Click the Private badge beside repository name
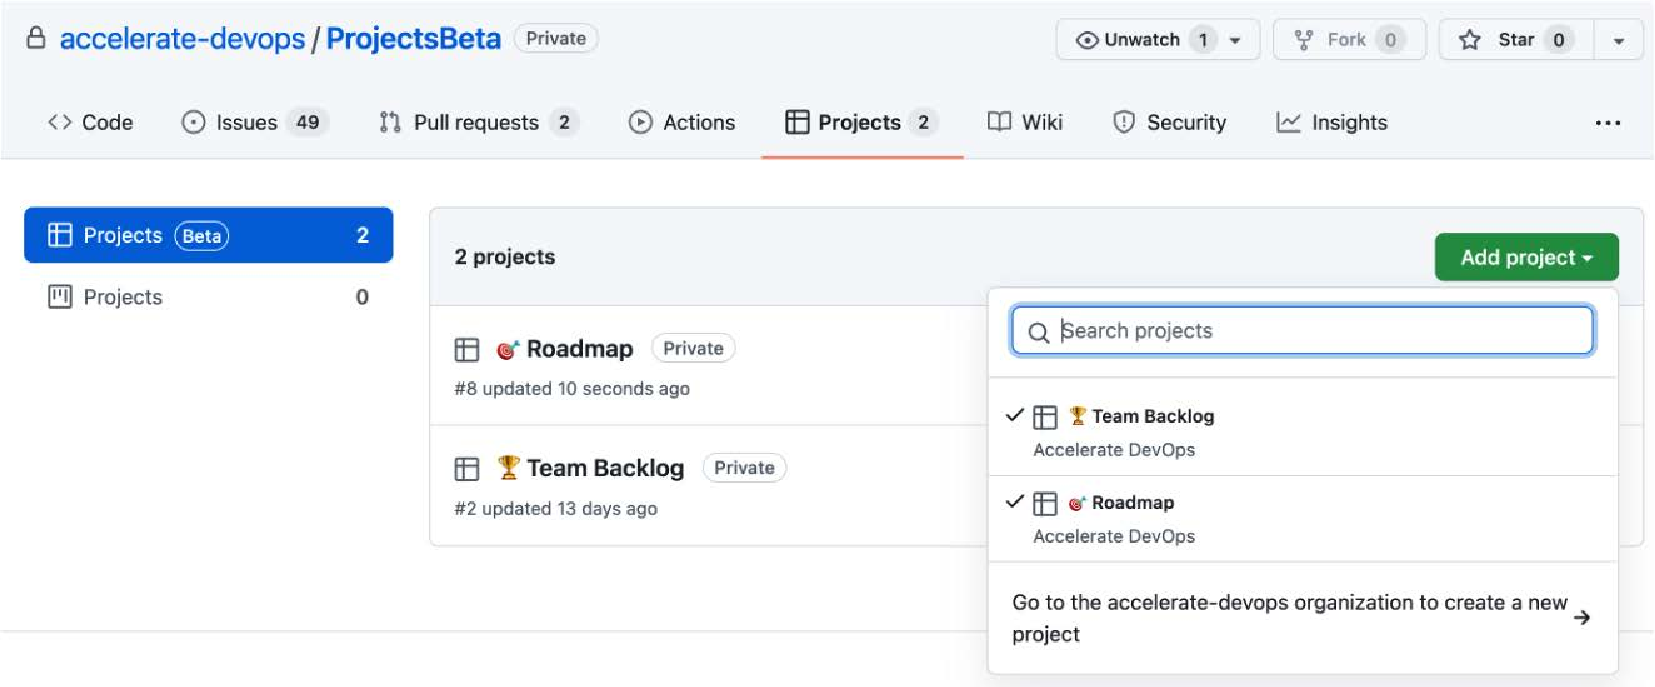The image size is (1655, 687). coord(556,38)
